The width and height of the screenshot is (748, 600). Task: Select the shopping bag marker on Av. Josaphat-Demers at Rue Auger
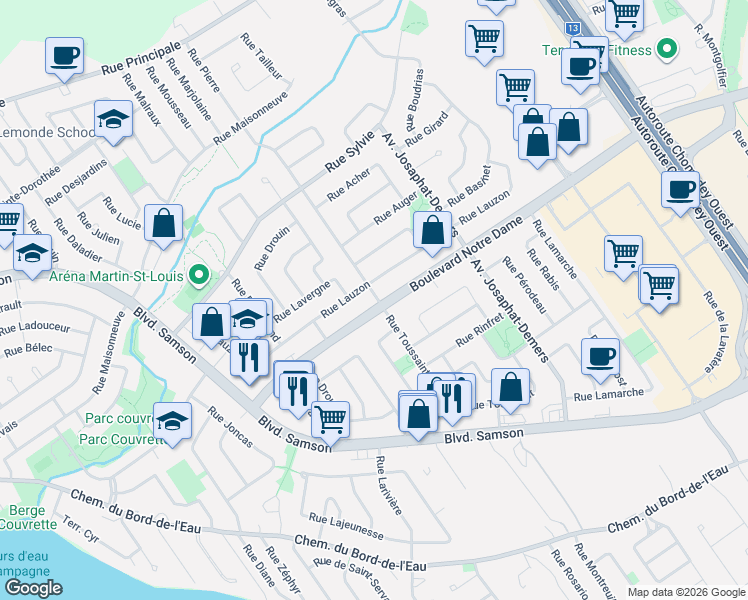pos(432,231)
